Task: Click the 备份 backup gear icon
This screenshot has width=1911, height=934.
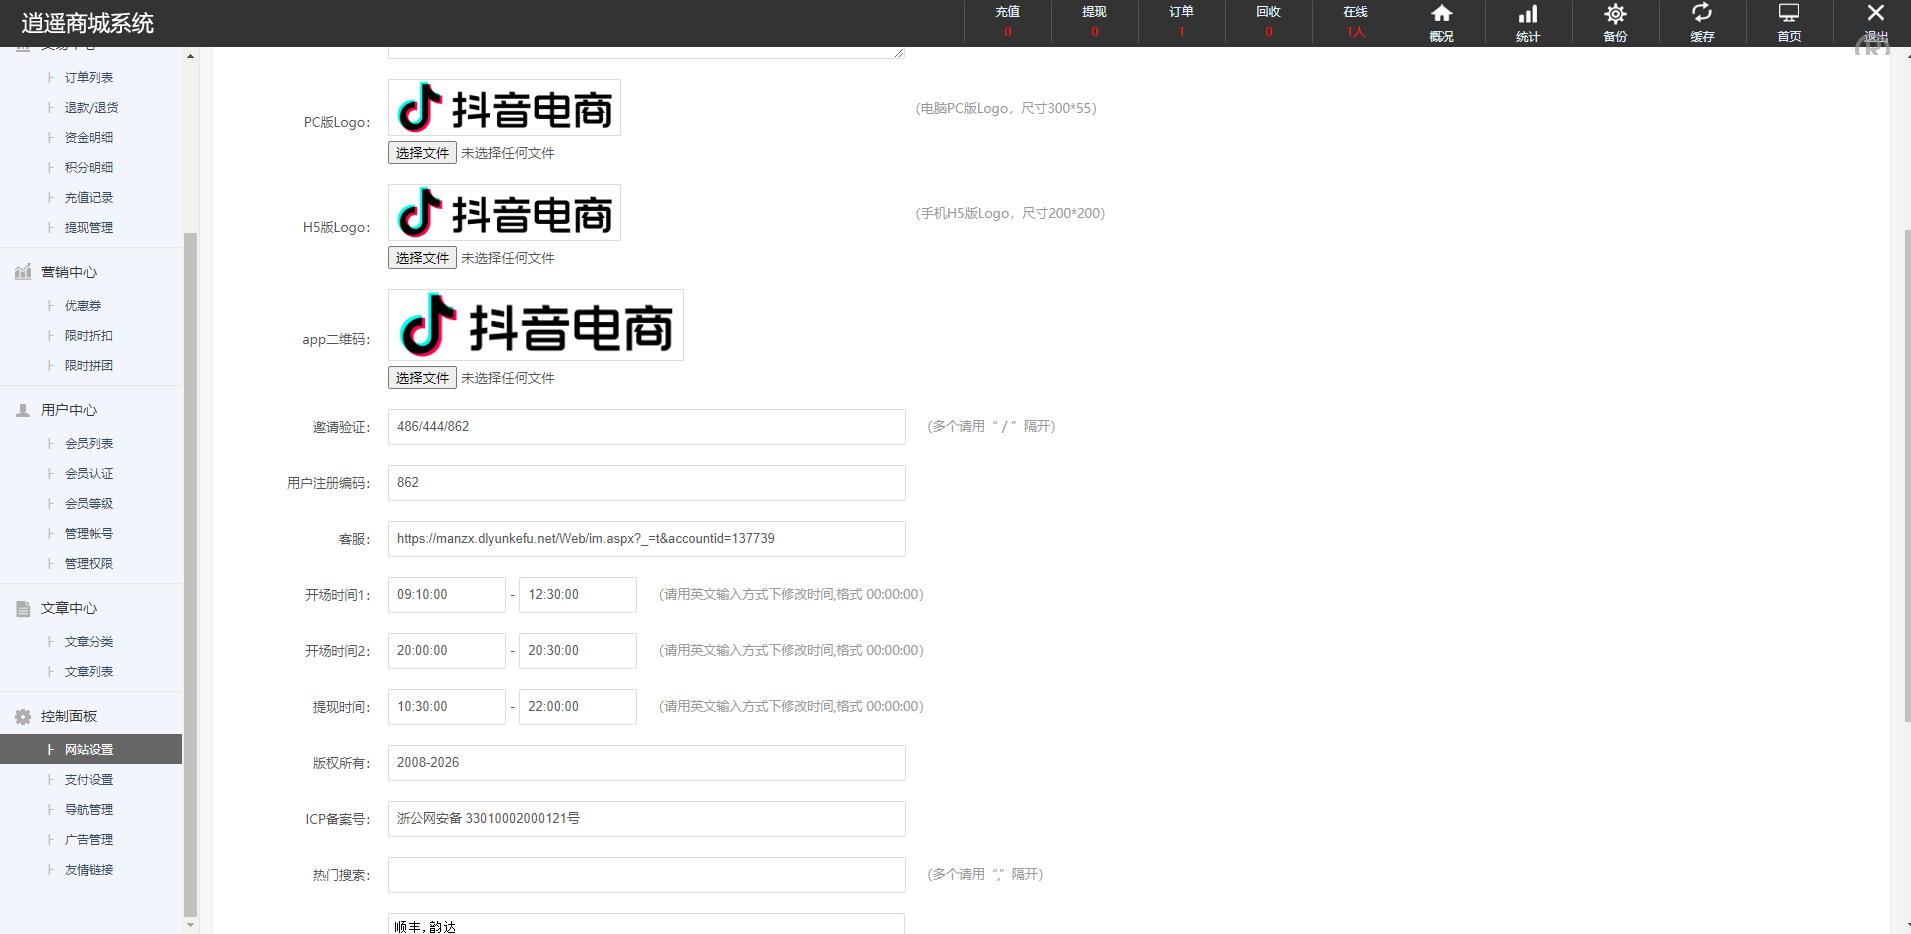Action: [1615, 22]
